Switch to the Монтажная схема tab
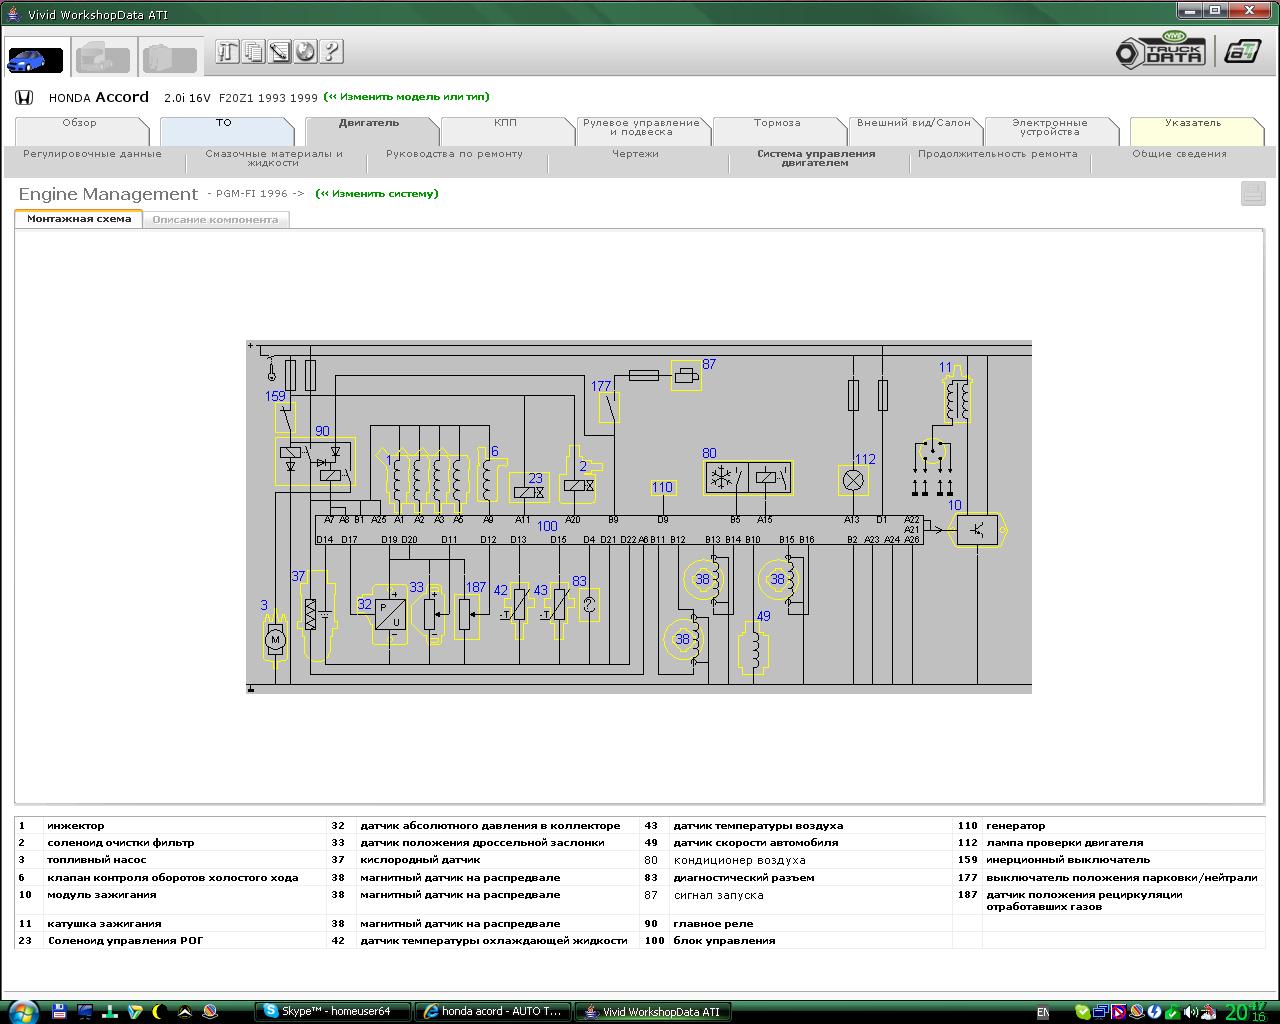The width and height of the screenshot is (1280, 1024). pos(79,219)
